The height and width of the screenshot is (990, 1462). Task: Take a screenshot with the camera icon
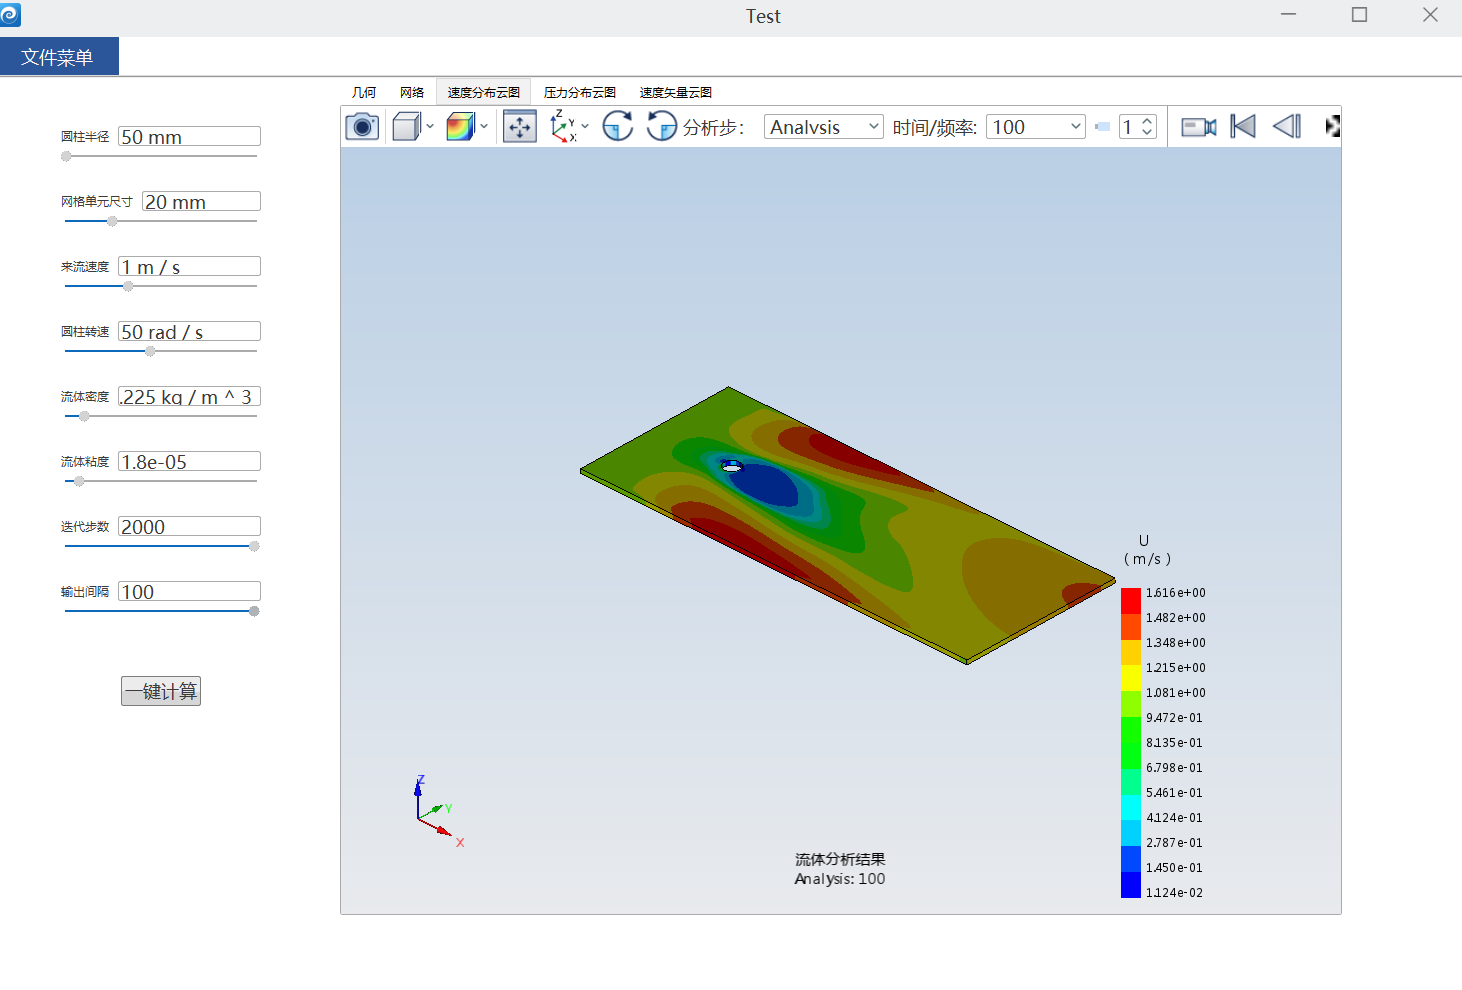point(362,127)
